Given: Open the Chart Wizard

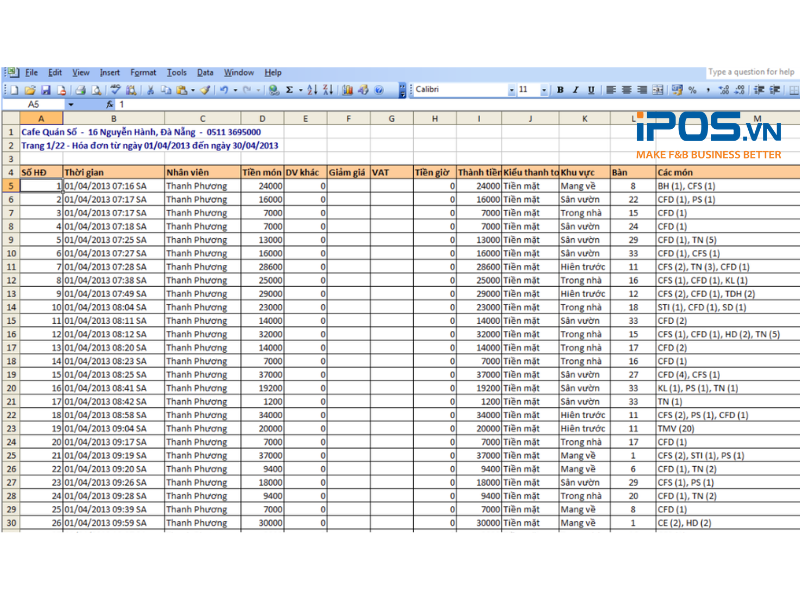Looking at the screenshot, I should (345, 90).
